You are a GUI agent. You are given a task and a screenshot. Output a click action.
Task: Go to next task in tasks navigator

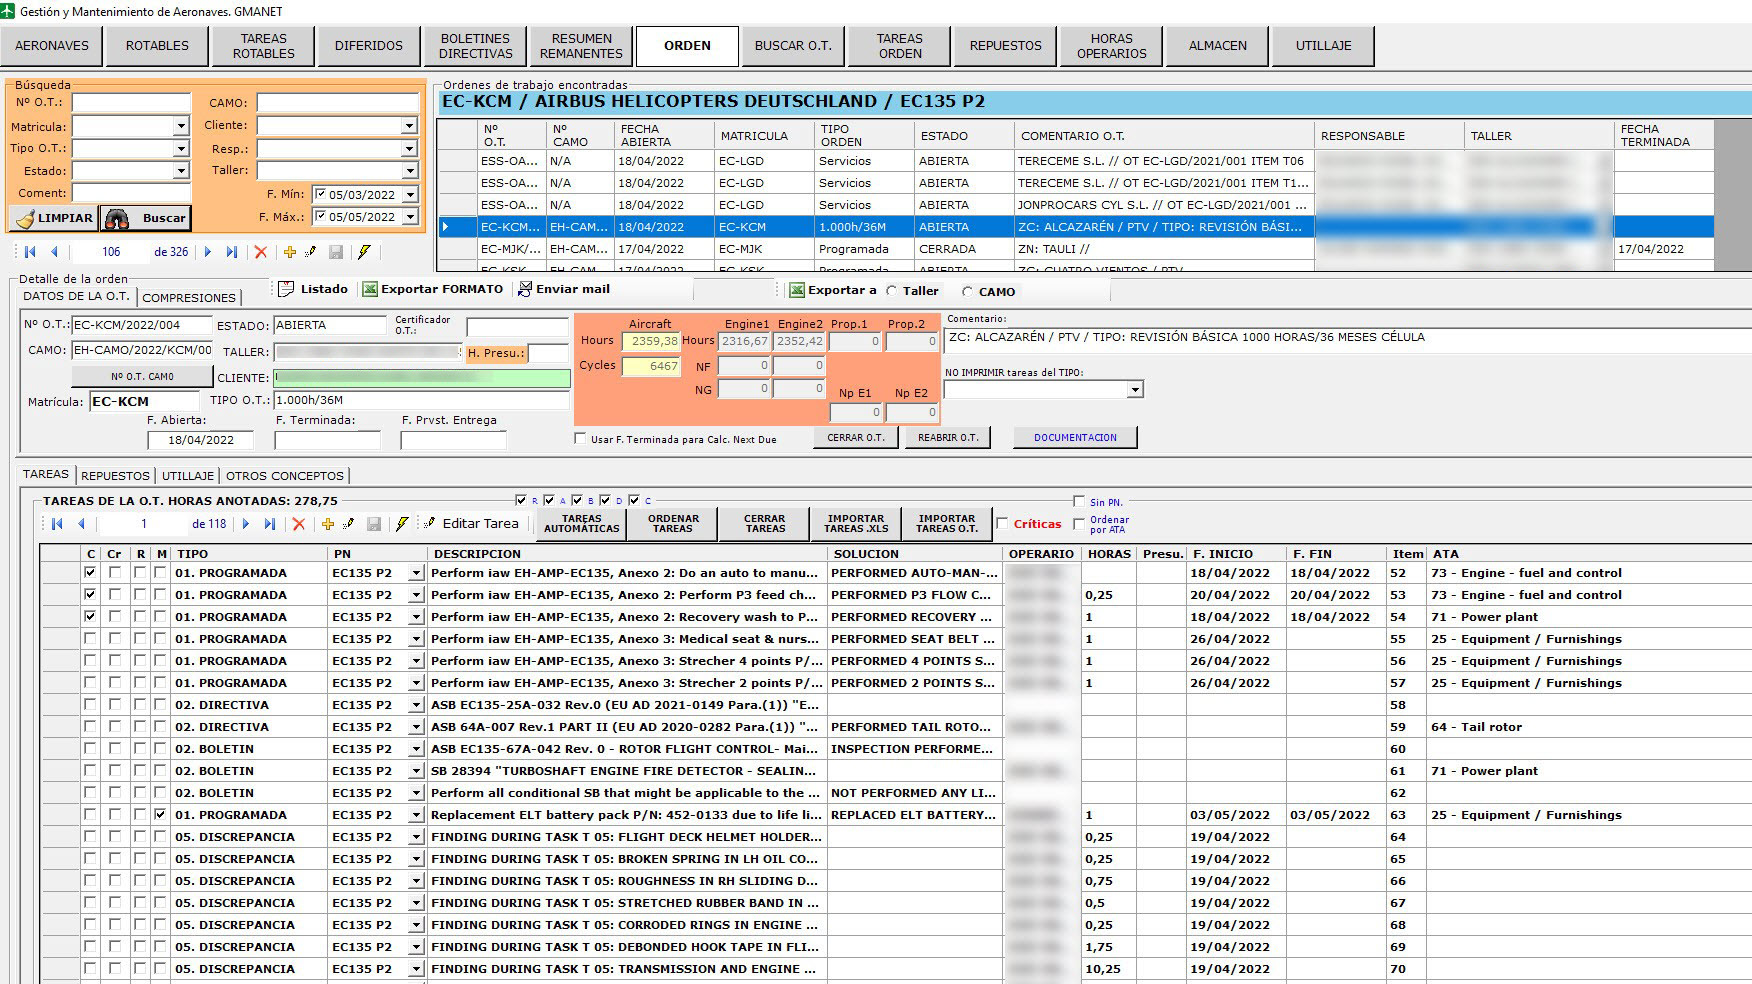246,524
